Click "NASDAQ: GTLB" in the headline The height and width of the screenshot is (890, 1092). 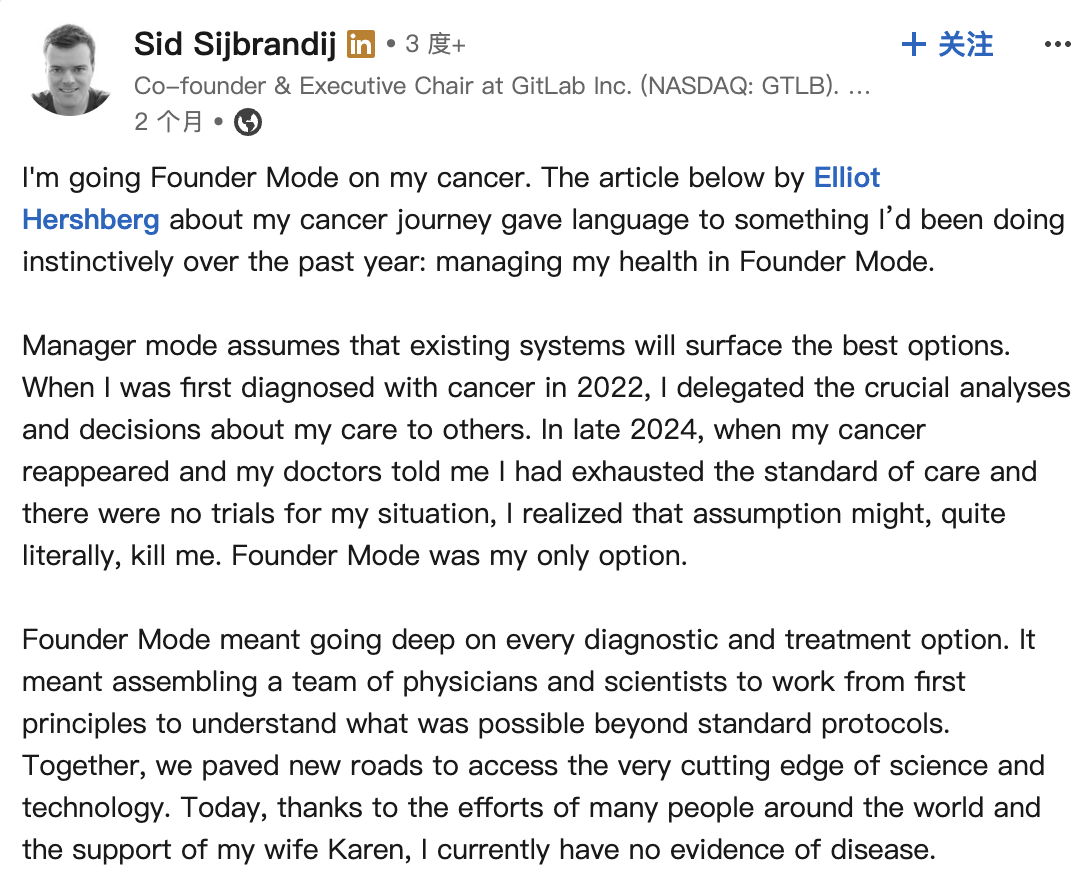(738, 86)
